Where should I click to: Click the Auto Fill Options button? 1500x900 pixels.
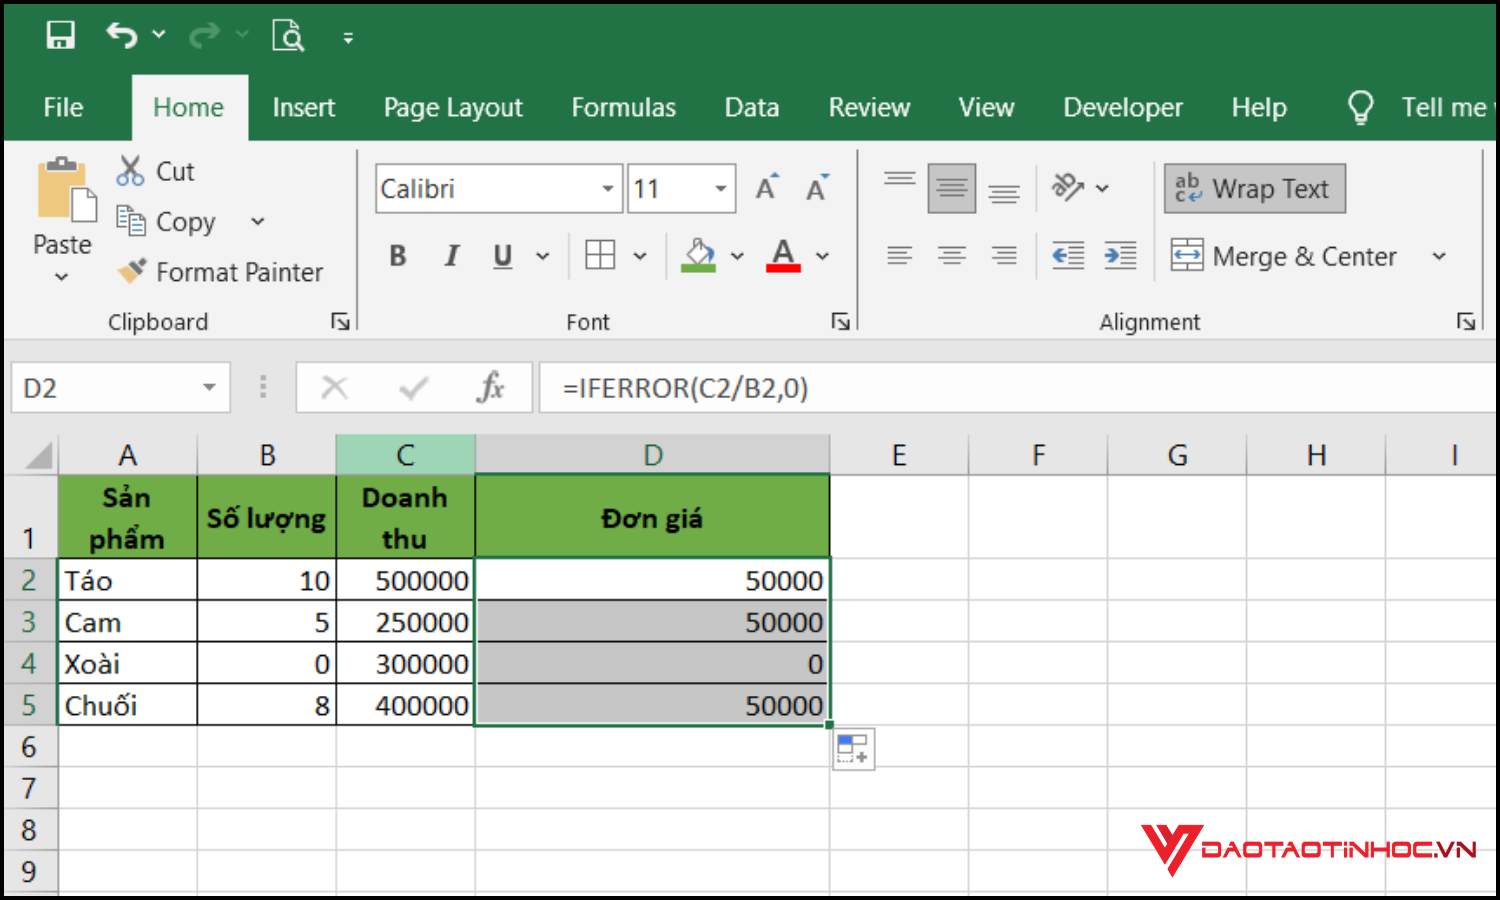(853, 748)
